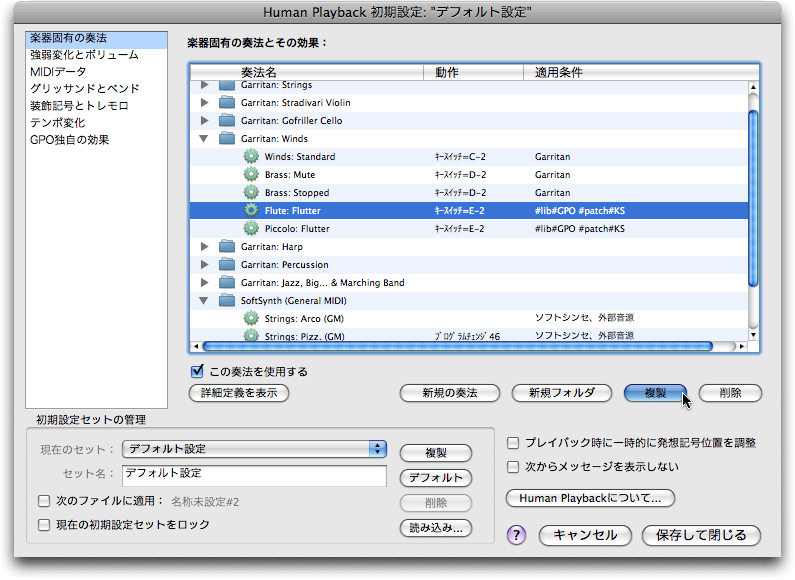Enable 次のファイルに適用 checkbox
795x580 pixels.
tap(44, 501)
